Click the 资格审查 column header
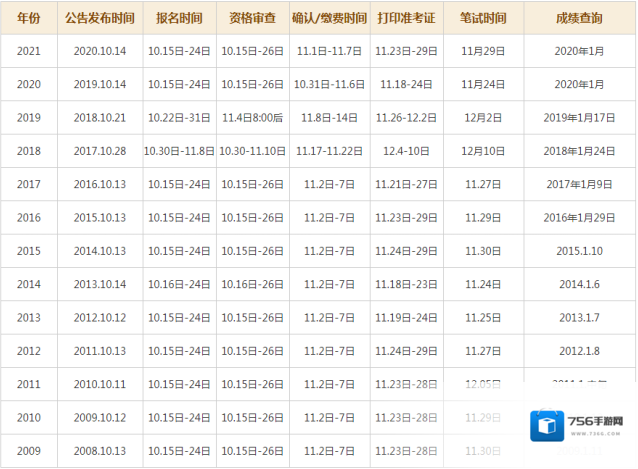638x469 pixels. pos(252,18)
